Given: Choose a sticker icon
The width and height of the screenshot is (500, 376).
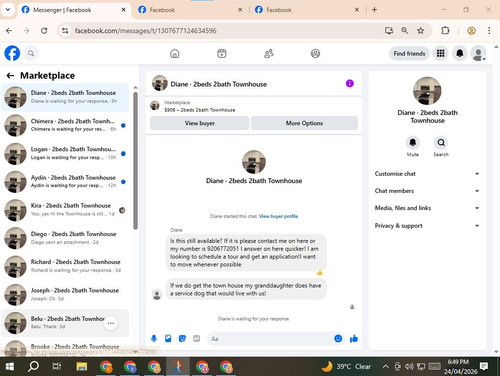Looking at the screenshot, I should [x=182, y=339].
